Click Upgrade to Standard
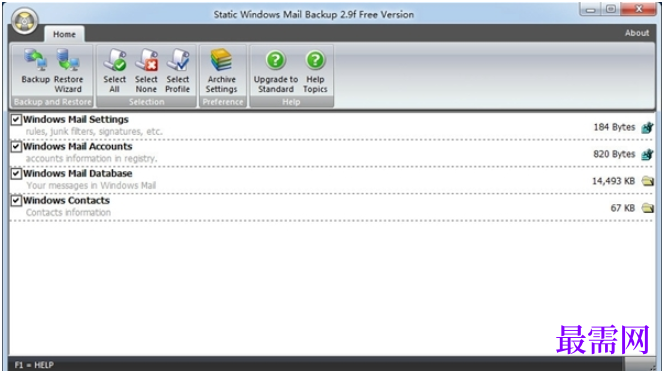 coord(276,70)
